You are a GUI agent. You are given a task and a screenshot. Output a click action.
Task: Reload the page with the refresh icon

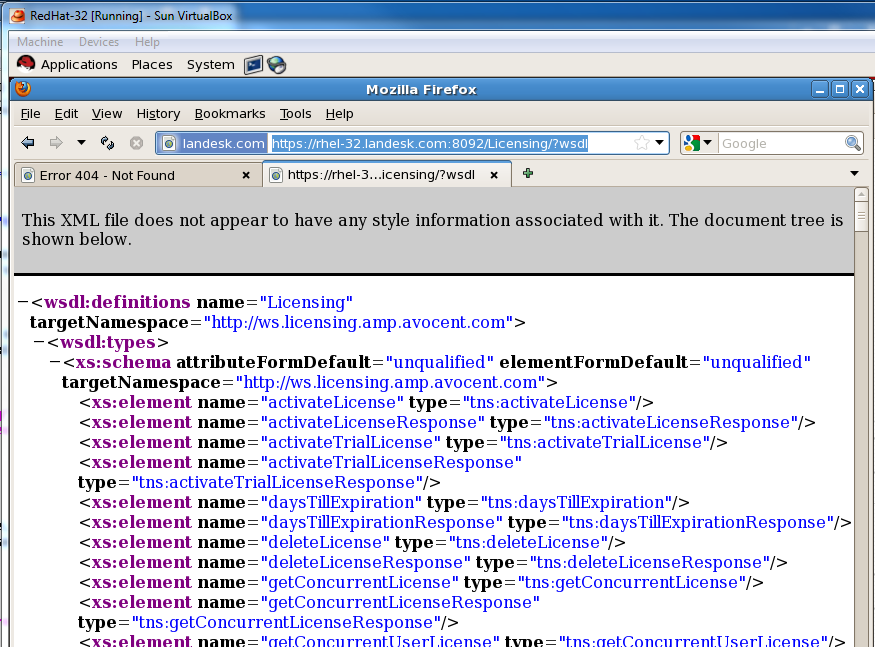click(x=107, y=143)
